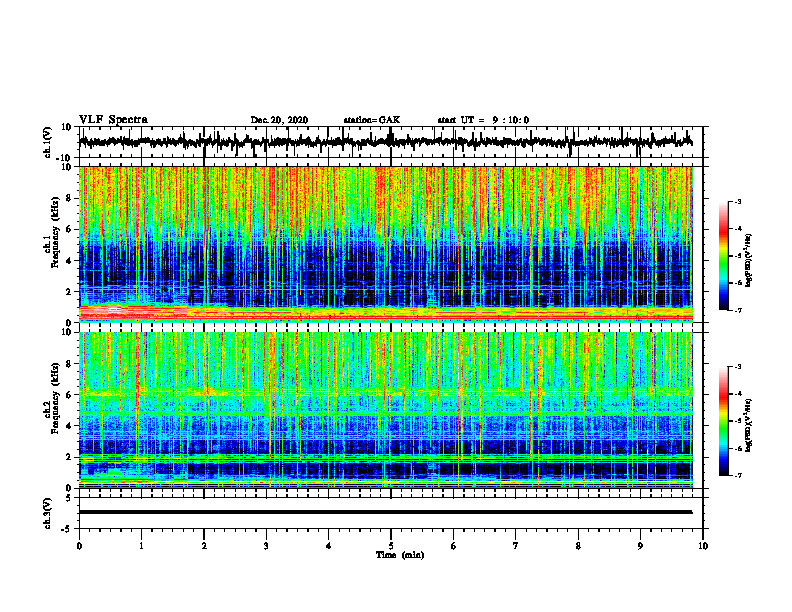Click the ch.1 voltage waveform trace panel
Viewport: 792px width, 612px height.
[391, 142]
